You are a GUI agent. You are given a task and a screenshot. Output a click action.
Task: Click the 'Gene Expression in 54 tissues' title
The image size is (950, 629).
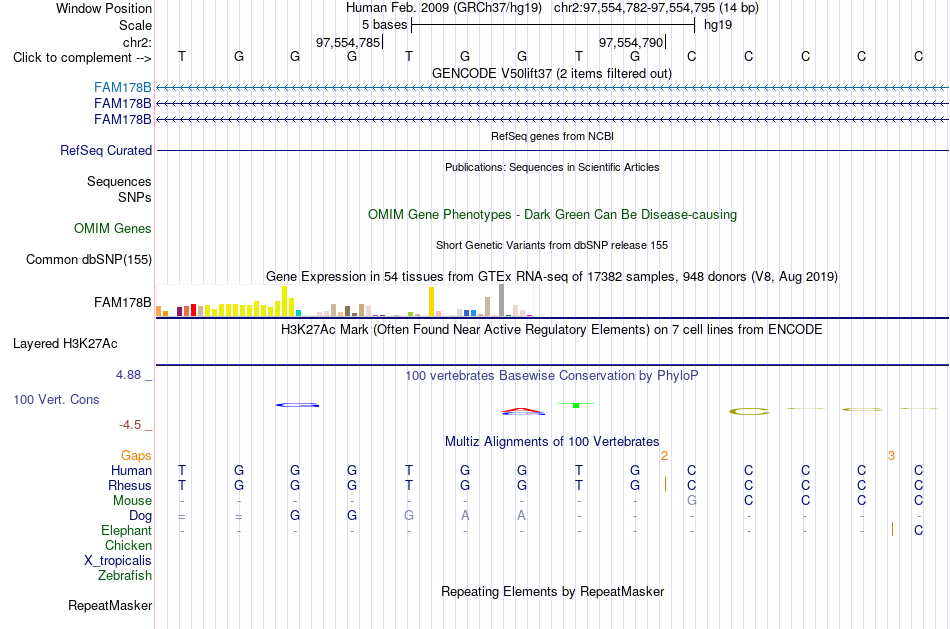(552, 276)
